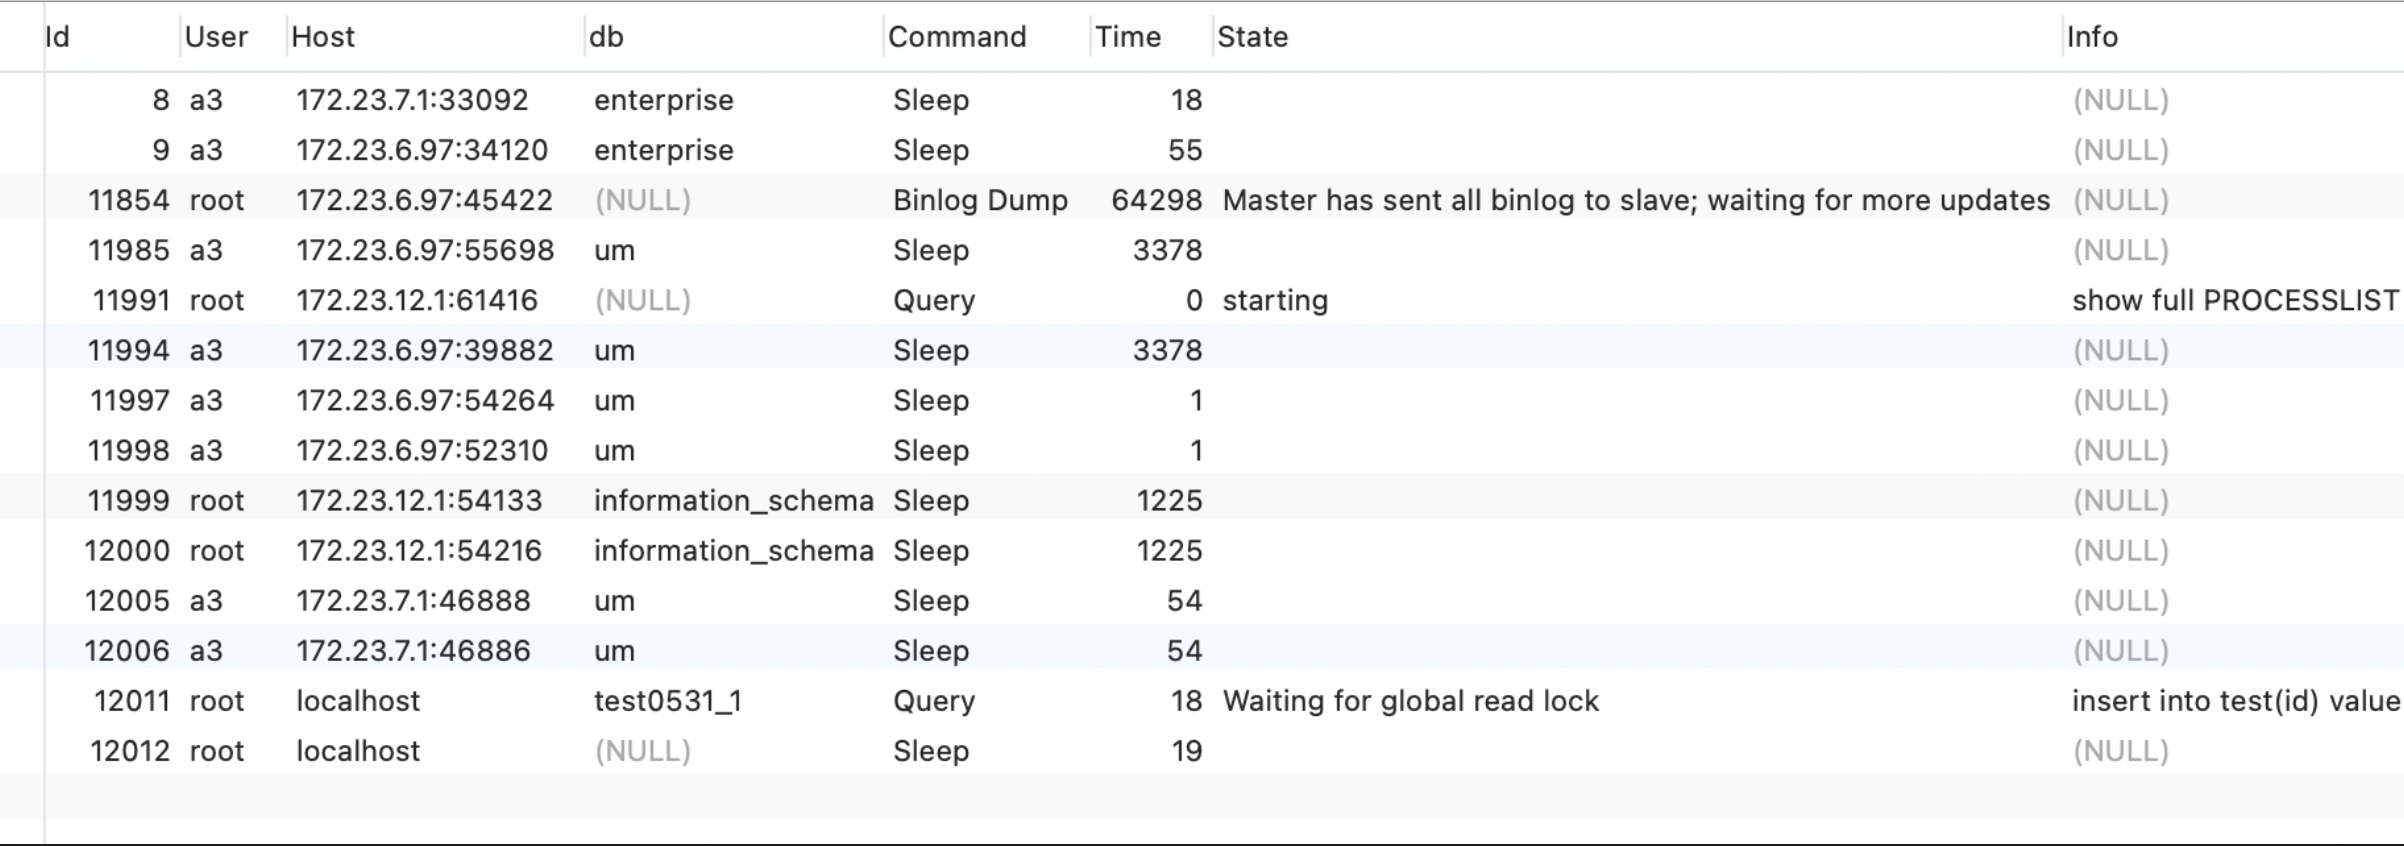The width and height of the screenshot is (2404, 846).
Task: Sort by the User column header
Action: click(x=216, y=37)
